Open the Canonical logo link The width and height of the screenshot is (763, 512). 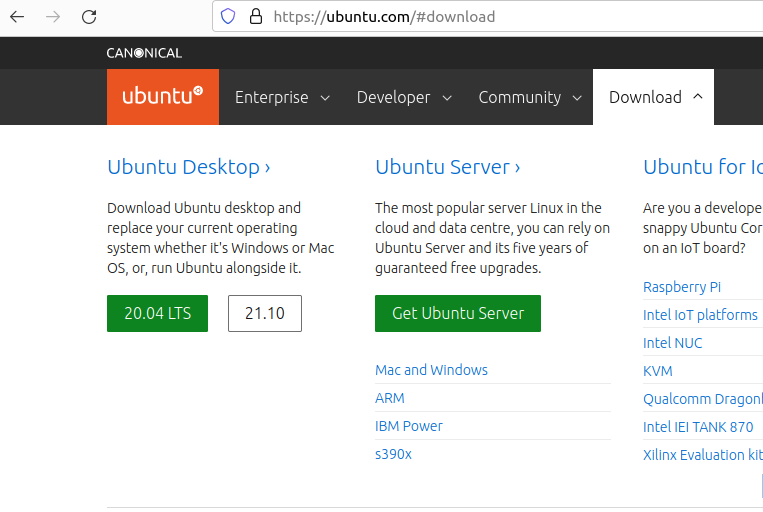144,53
